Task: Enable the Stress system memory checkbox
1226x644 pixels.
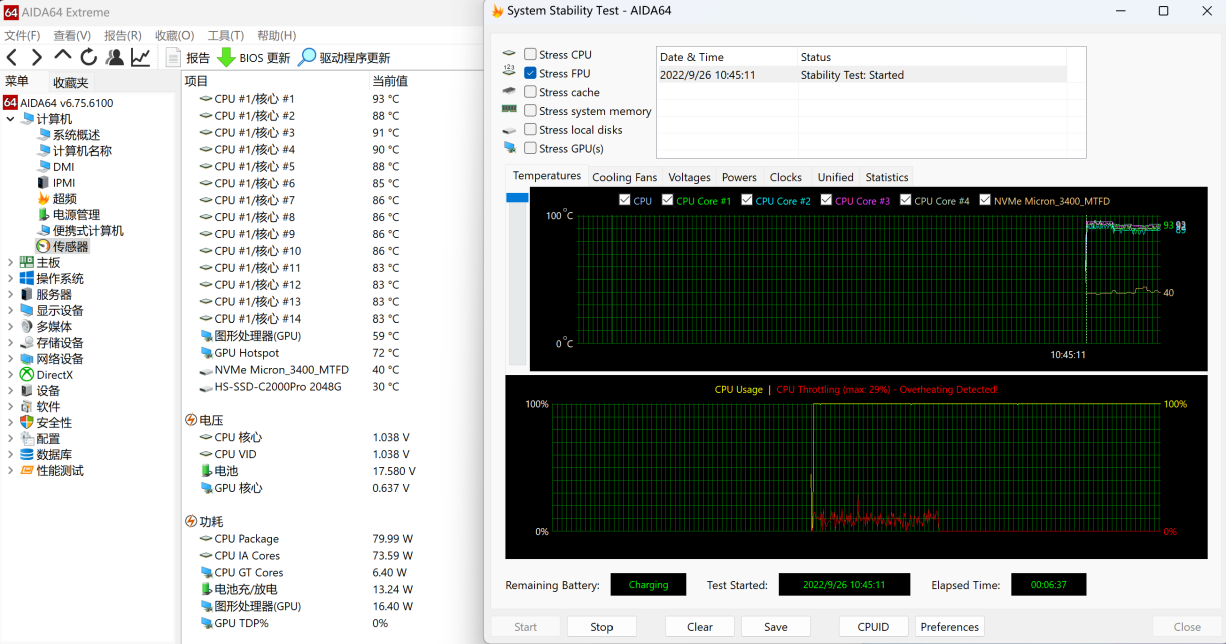Action: pos(530,111)
